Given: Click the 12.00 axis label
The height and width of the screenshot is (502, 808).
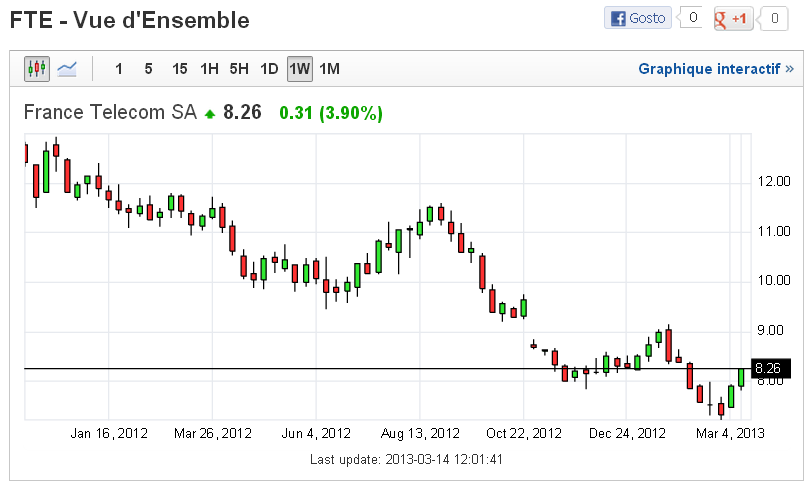Looking at the screenshot, I should [x=774, y=181].
